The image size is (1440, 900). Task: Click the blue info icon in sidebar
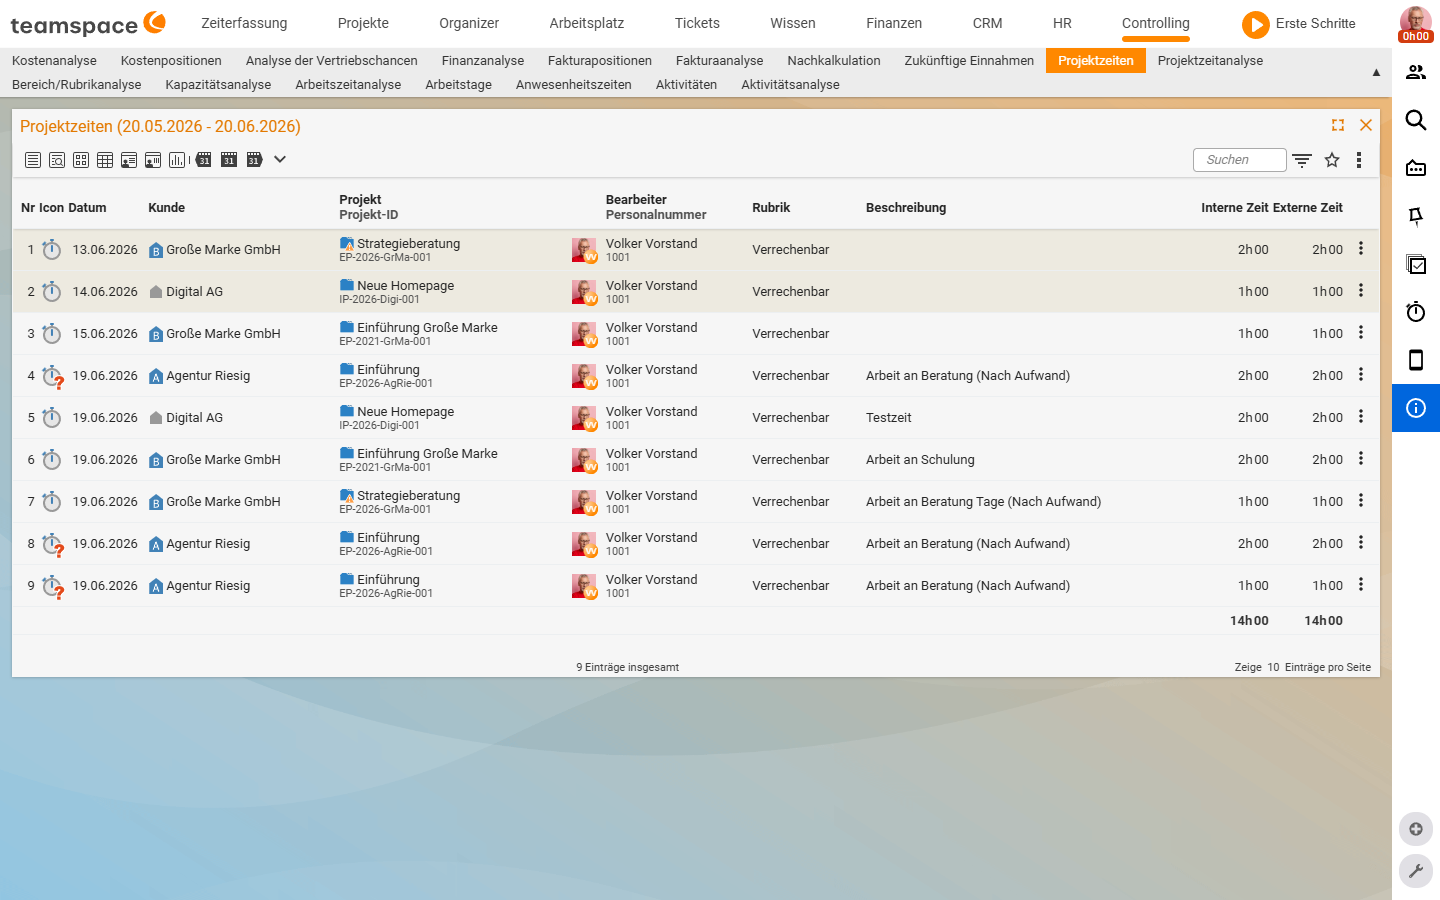pyautogui.click(x=1416, y=408)
